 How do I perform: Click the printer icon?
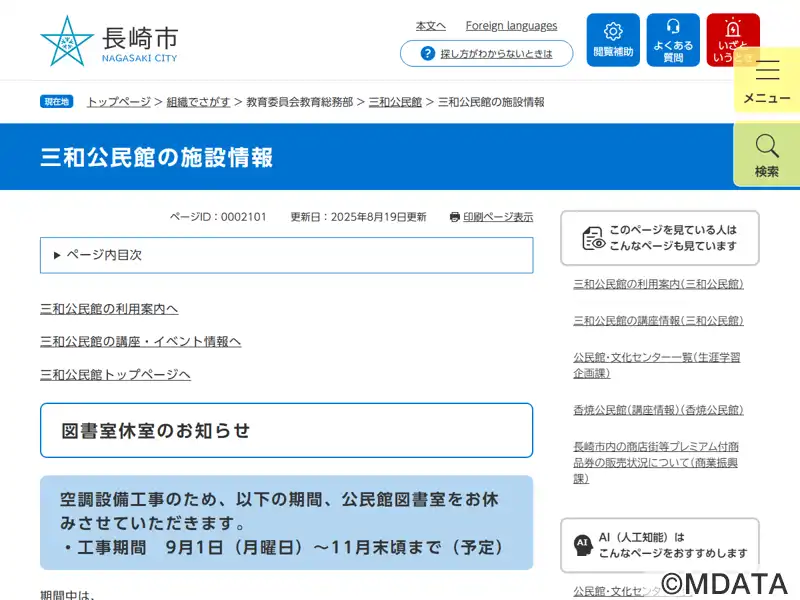point(455,217)
